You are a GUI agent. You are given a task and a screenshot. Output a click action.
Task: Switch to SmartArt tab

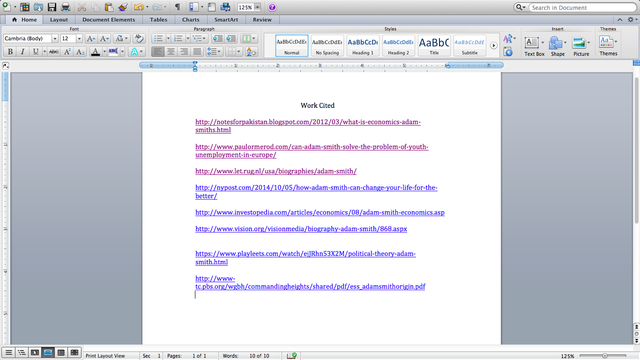[226, 20]
